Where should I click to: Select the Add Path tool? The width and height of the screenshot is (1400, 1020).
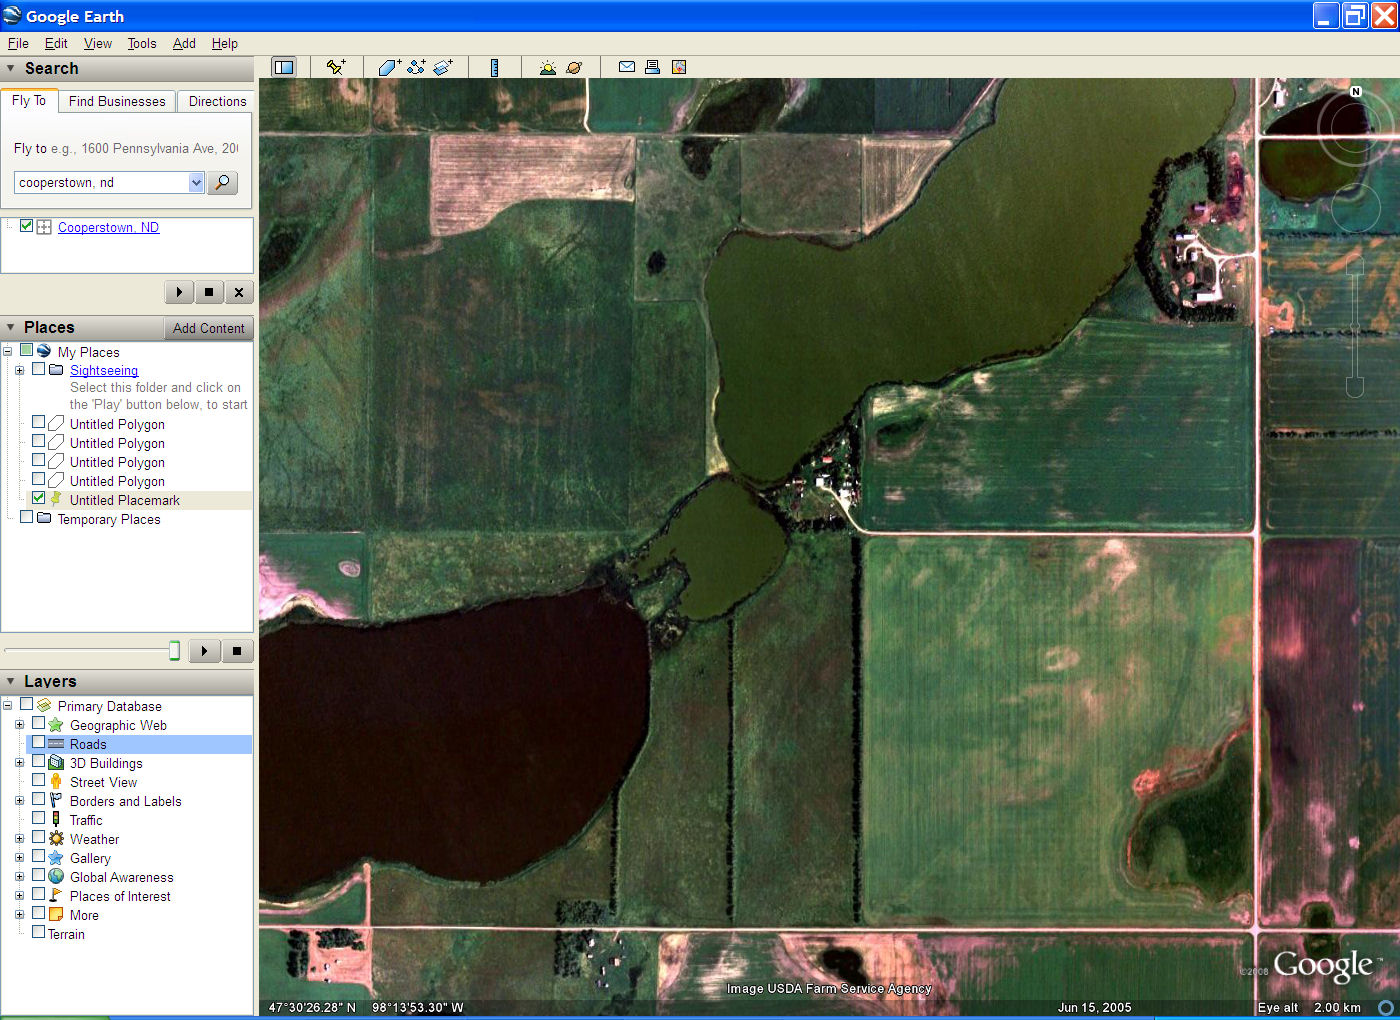click(416, 67)
